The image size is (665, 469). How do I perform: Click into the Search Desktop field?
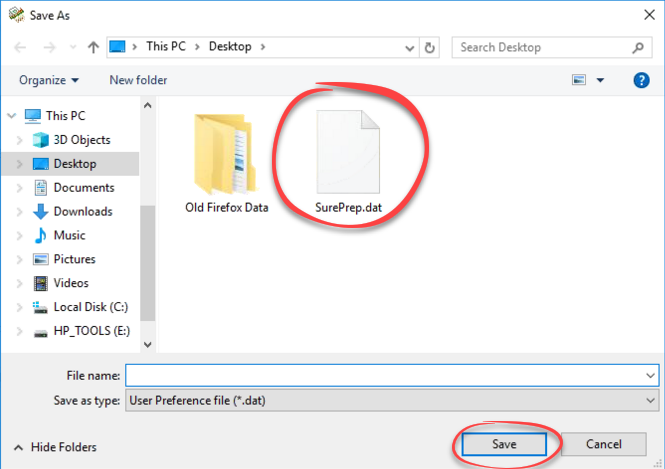coord(552,47)
